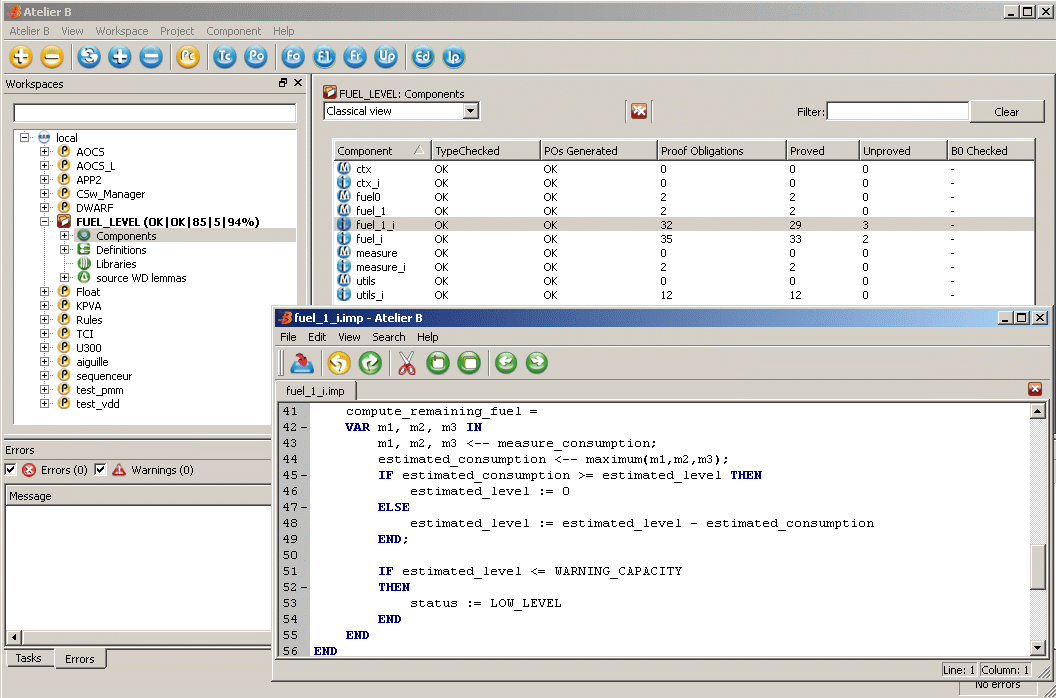Click the Clear filter button
This screenshot has height=698, width=1056.
tap(1006, 112)
